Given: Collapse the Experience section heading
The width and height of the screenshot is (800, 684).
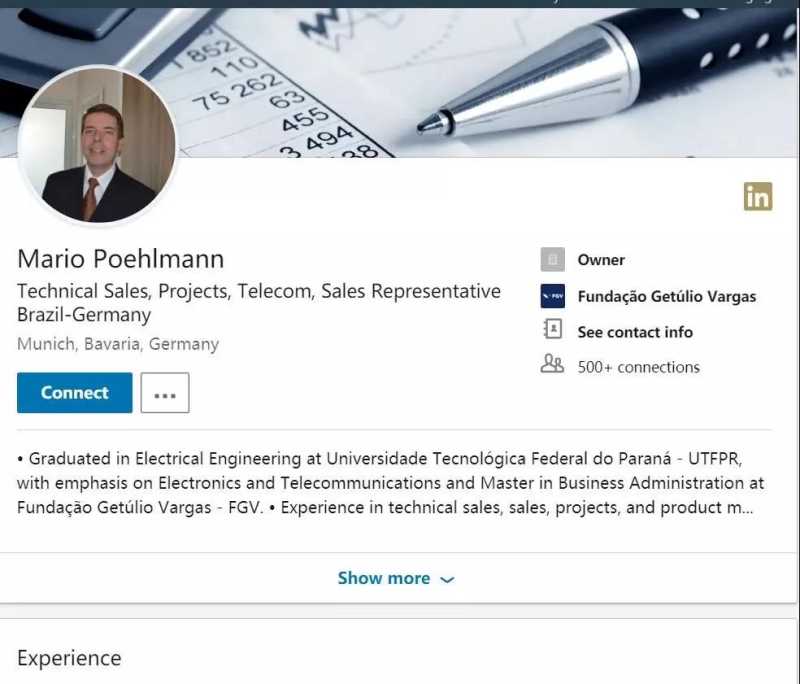Looking at the screenshot, I should pos(68,658).
